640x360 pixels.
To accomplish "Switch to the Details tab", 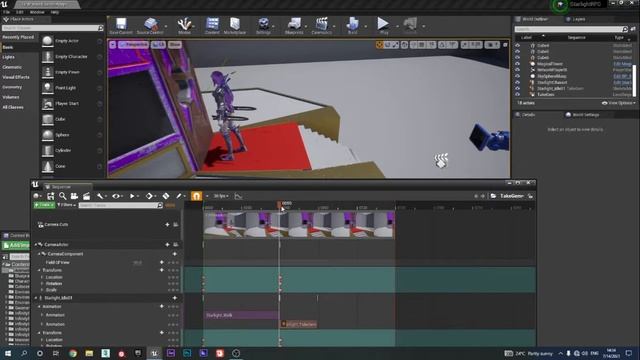I will (525, 115).
